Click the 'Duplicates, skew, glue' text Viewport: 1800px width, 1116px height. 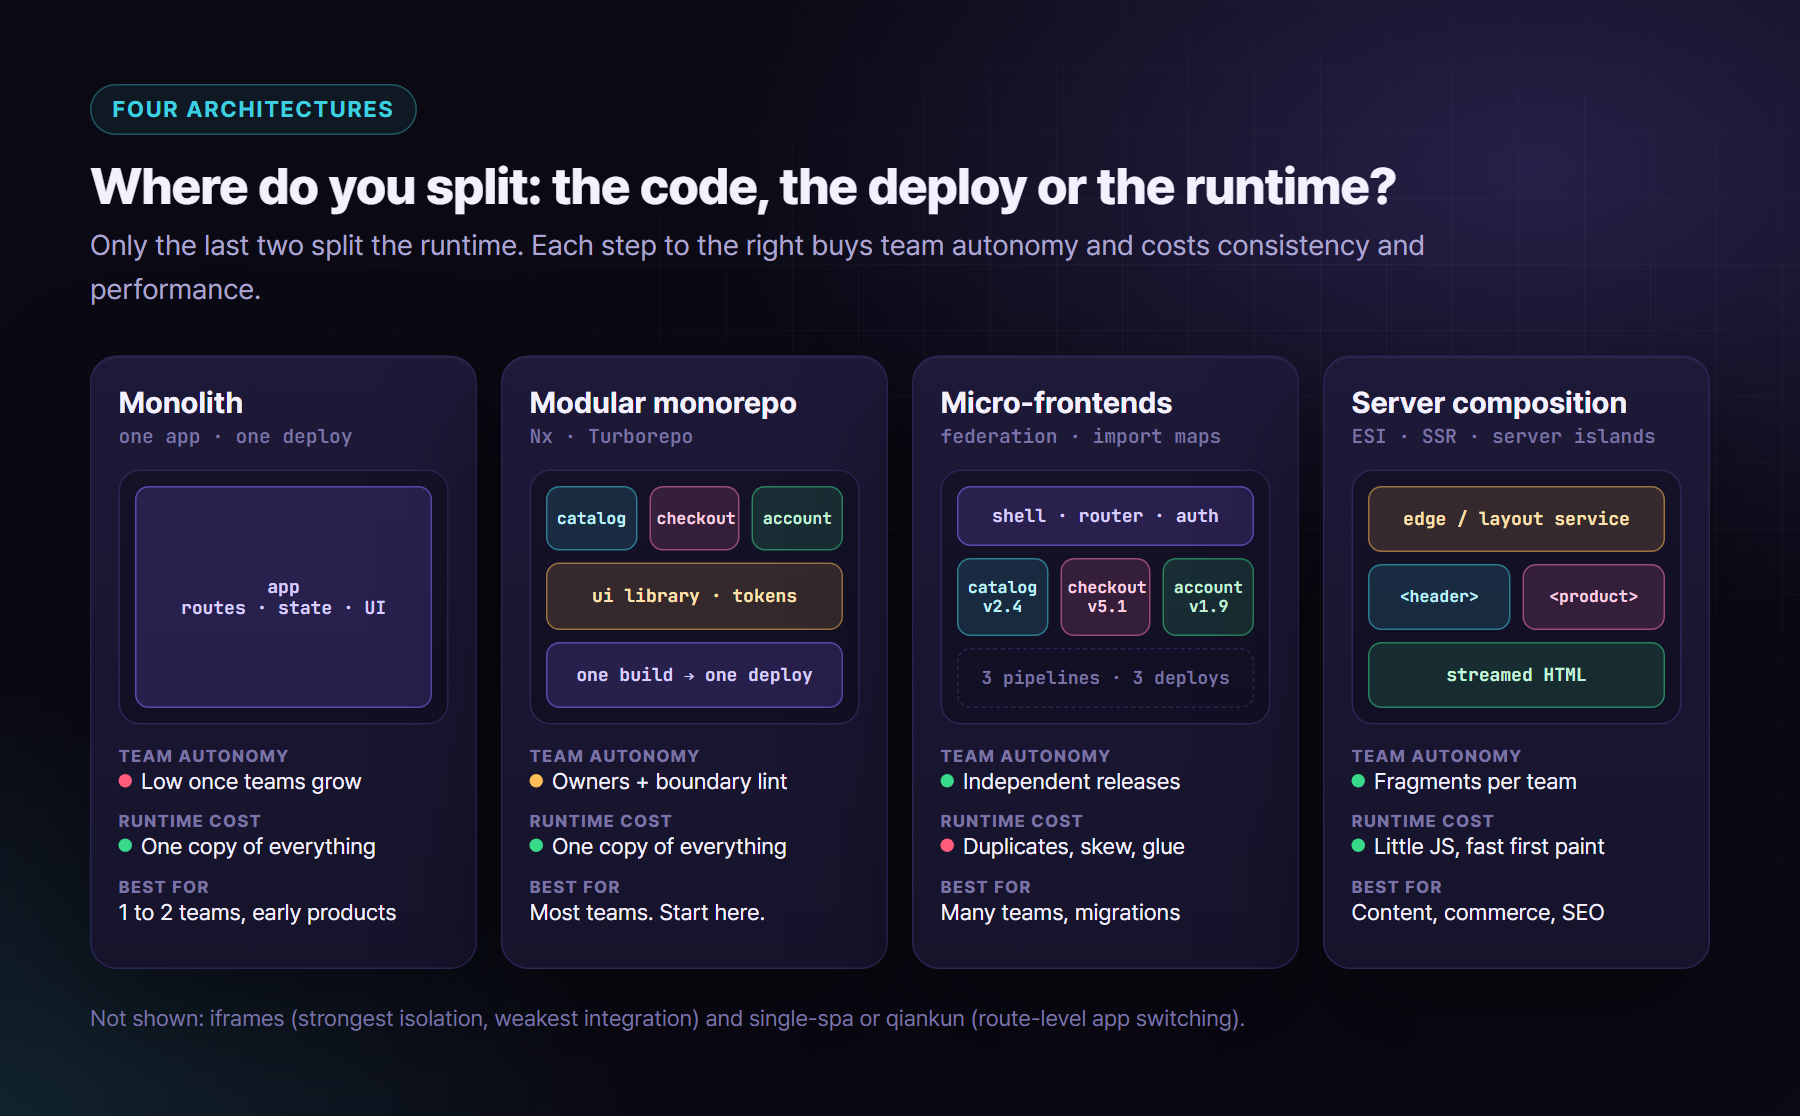1073,847
